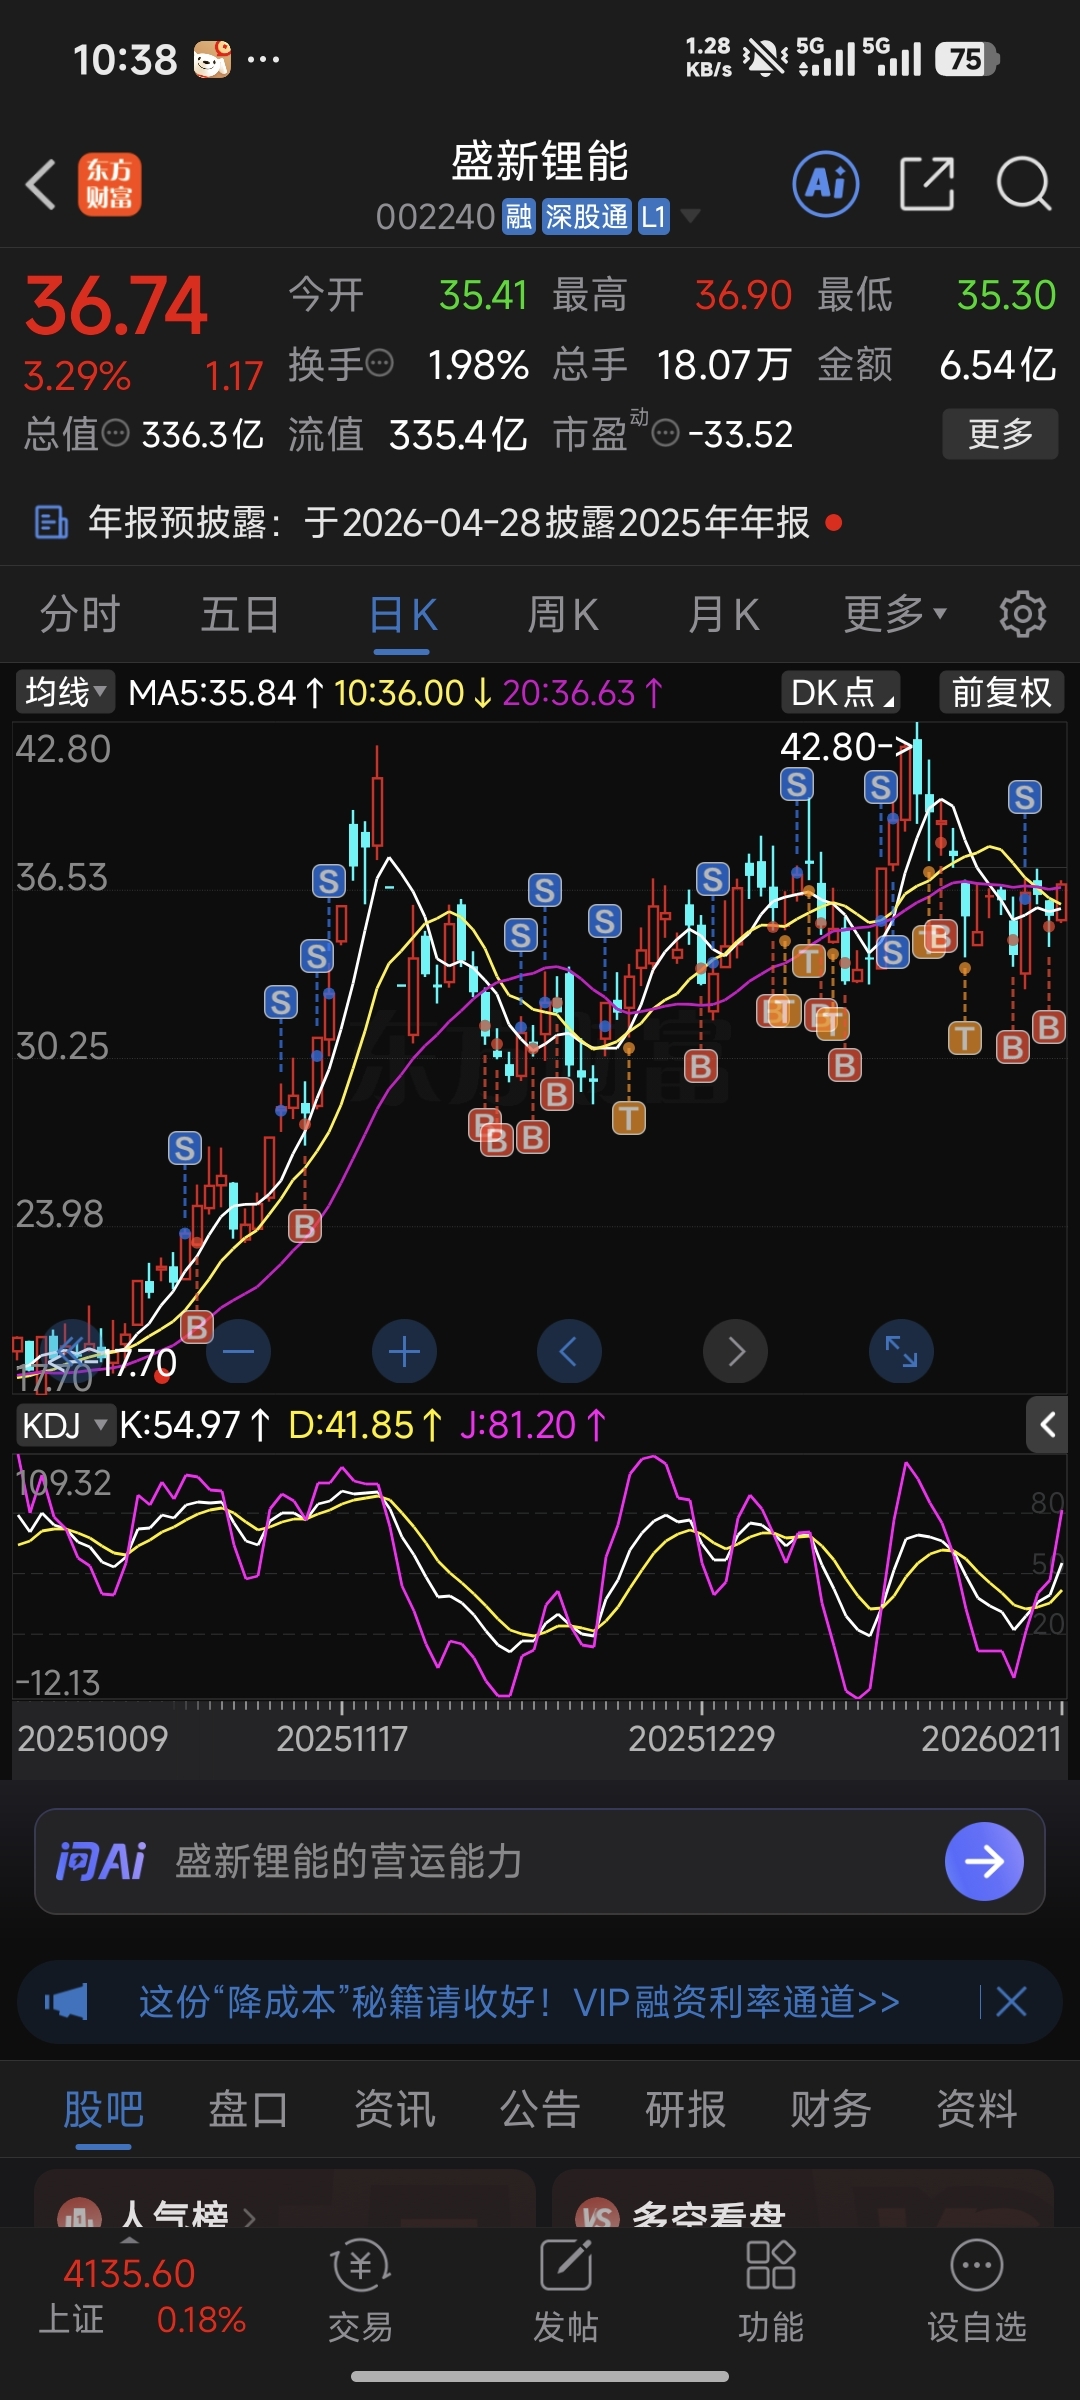Move chart left with arrow button
Image resolution: width=1080 pixels, height=2400 pixels.
[569, 1352]
